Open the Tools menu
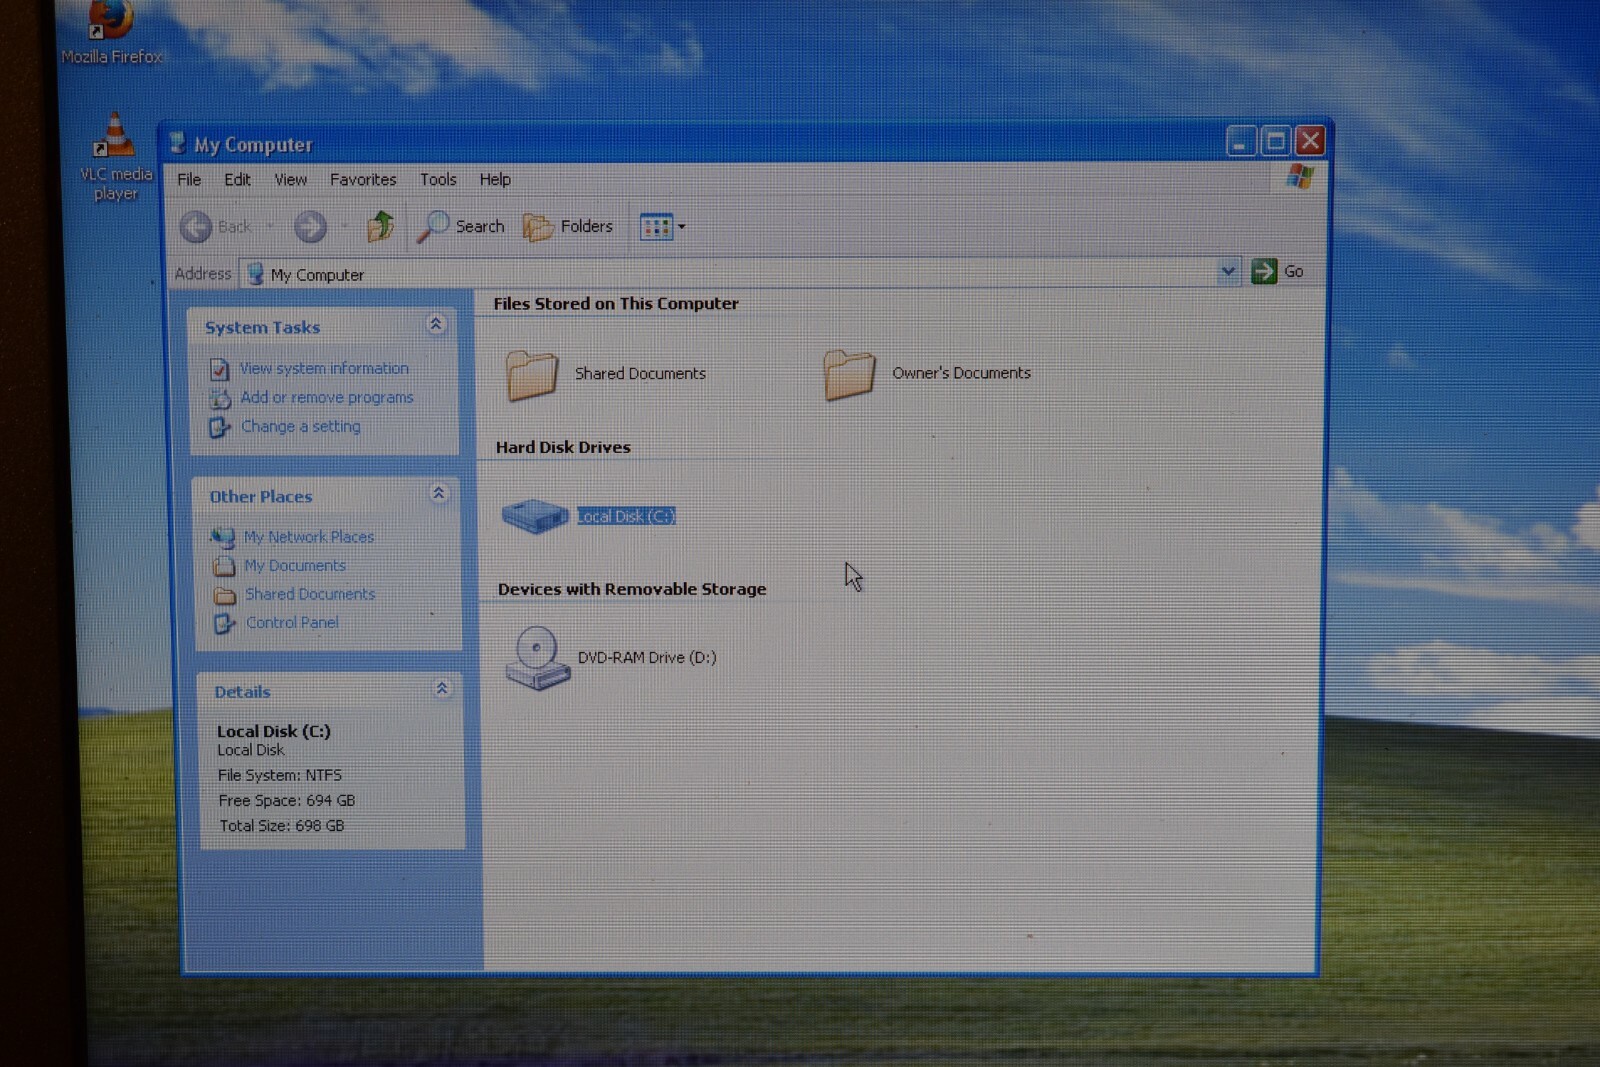Image resolution: width=1600 pixels, height=1067 pixels. click(x=438, y=180)
